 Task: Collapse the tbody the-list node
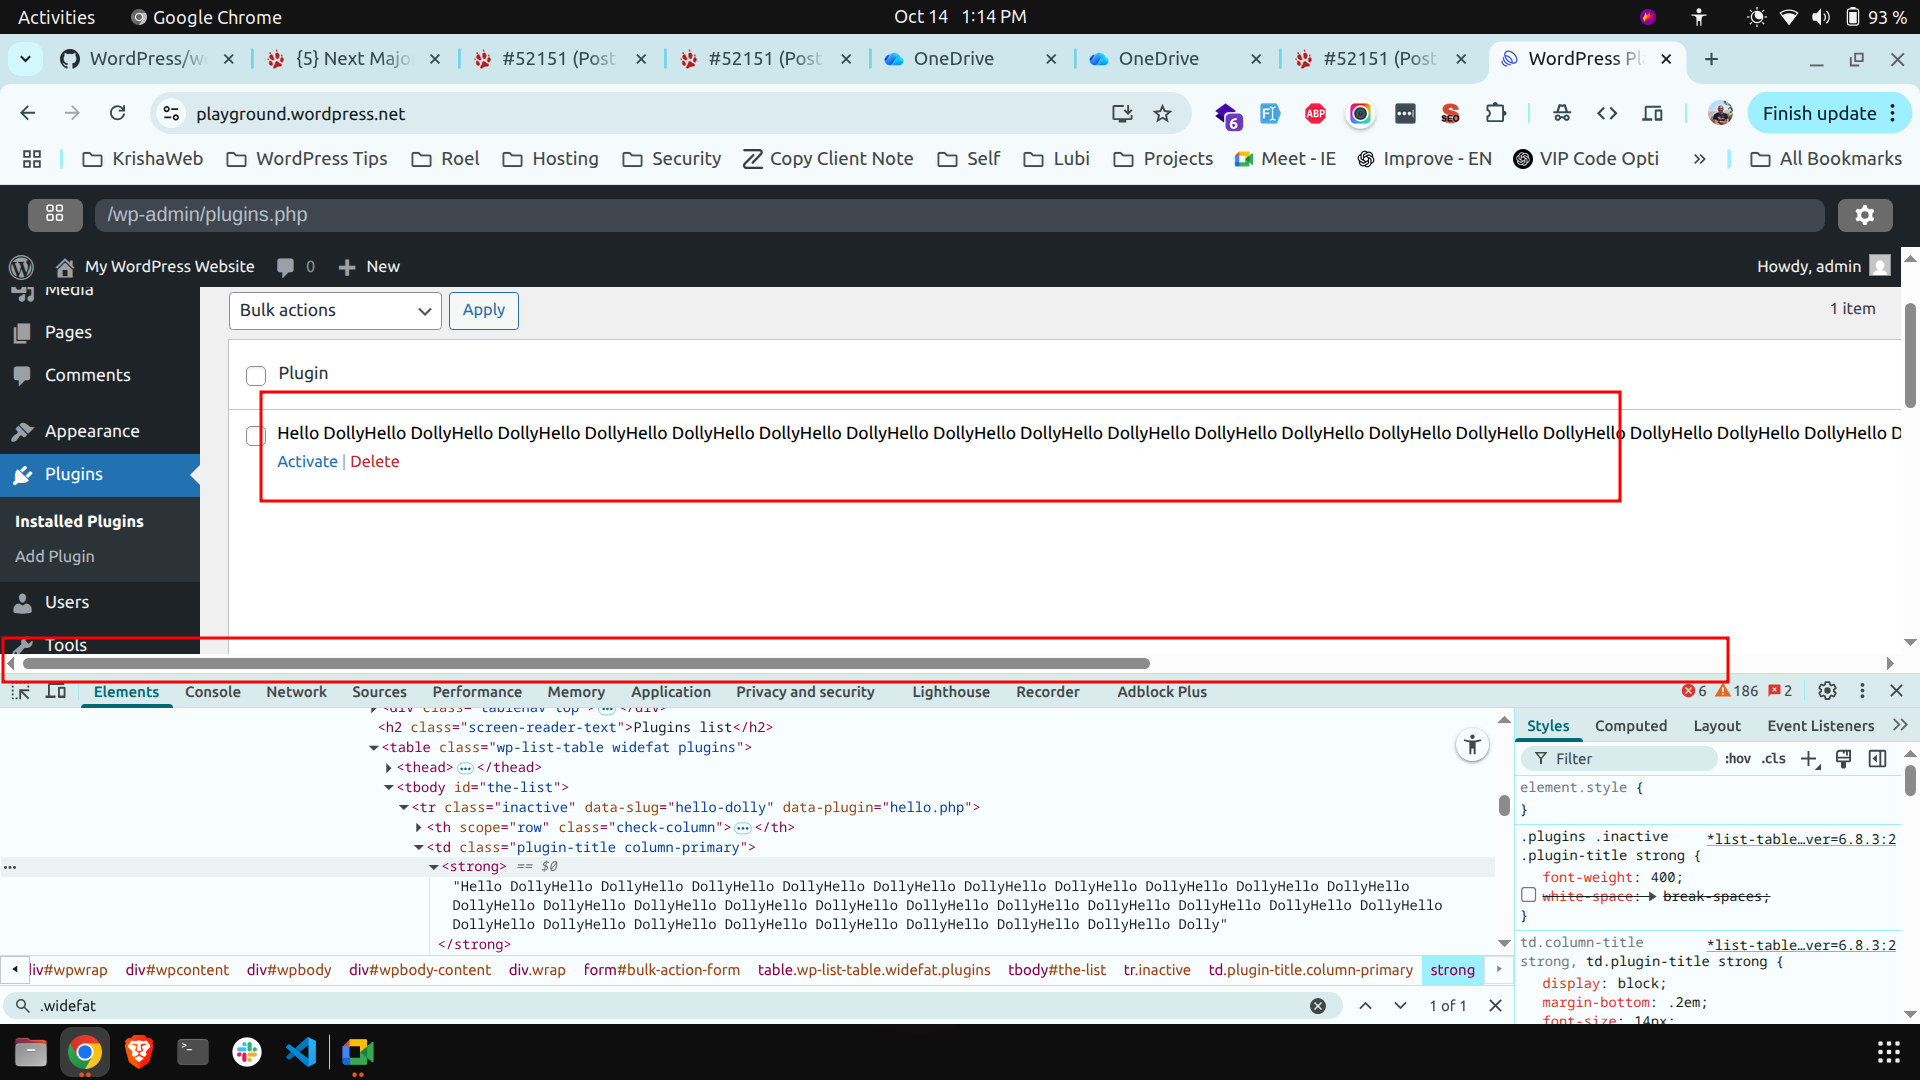389,788
